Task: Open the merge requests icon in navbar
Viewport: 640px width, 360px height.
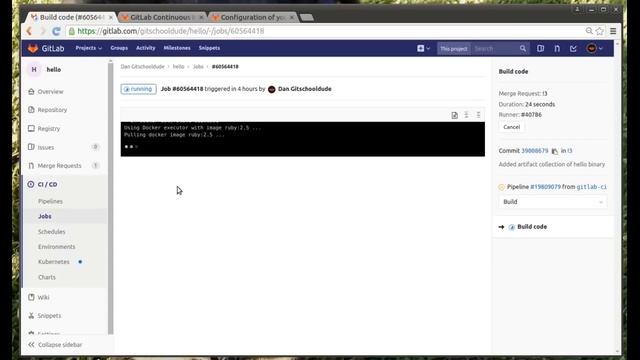Action: (x=557, y=49)
